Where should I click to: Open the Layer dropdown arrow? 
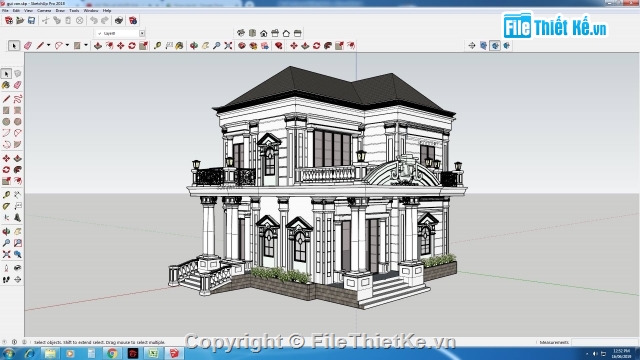pos(142,33)
